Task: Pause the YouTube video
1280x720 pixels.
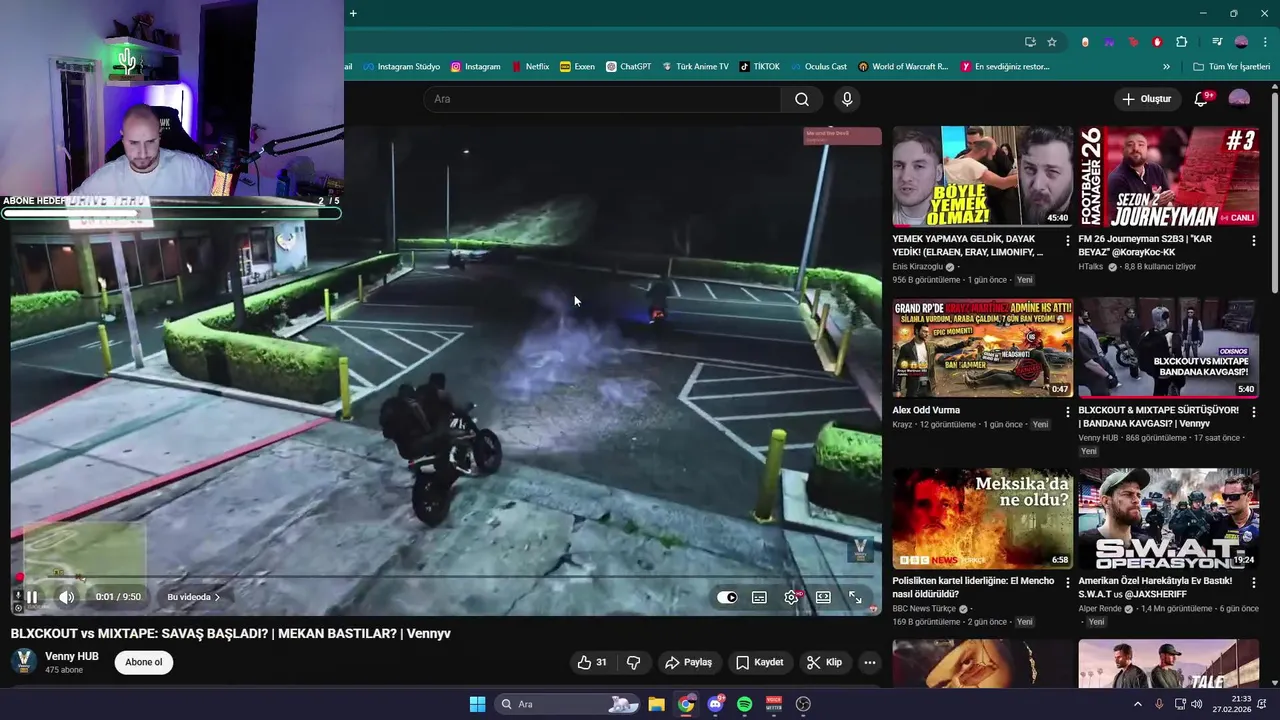Action: pos(31,597)
